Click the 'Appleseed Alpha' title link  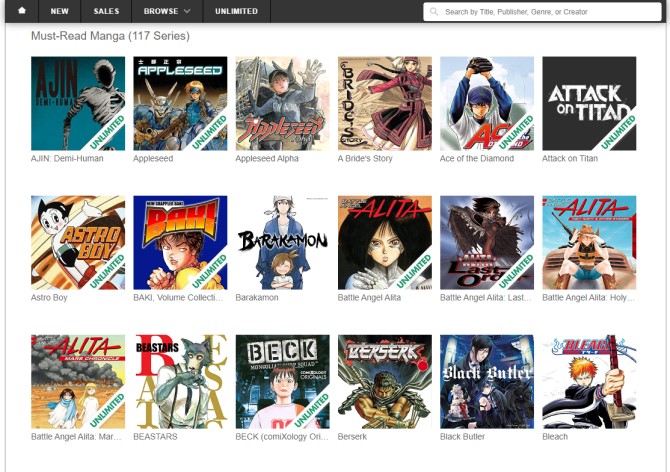point(267,158)
